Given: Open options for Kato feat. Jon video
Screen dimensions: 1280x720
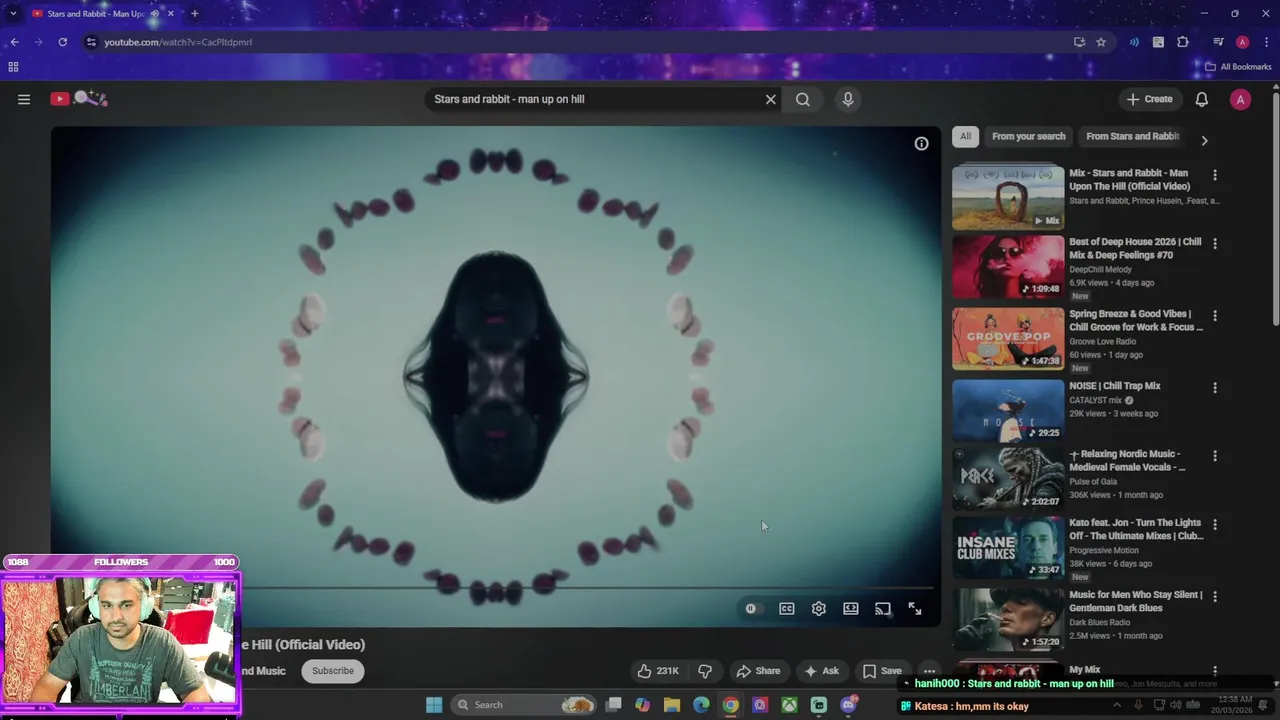Looking at the screenshot, I should (x=1215, y=524).
